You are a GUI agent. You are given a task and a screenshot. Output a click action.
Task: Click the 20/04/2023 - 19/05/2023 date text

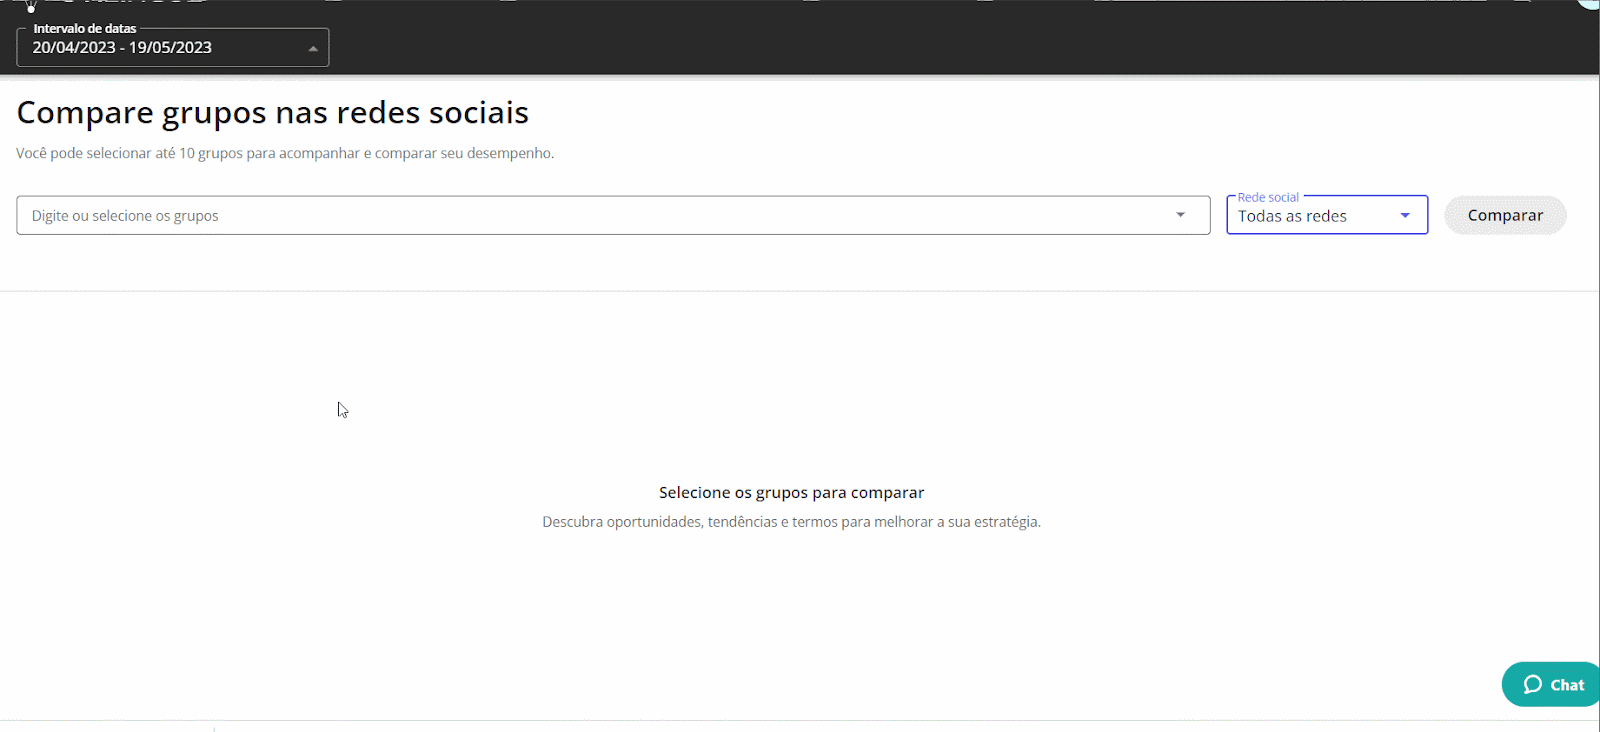pyautogui.click(x=122, y=48)
